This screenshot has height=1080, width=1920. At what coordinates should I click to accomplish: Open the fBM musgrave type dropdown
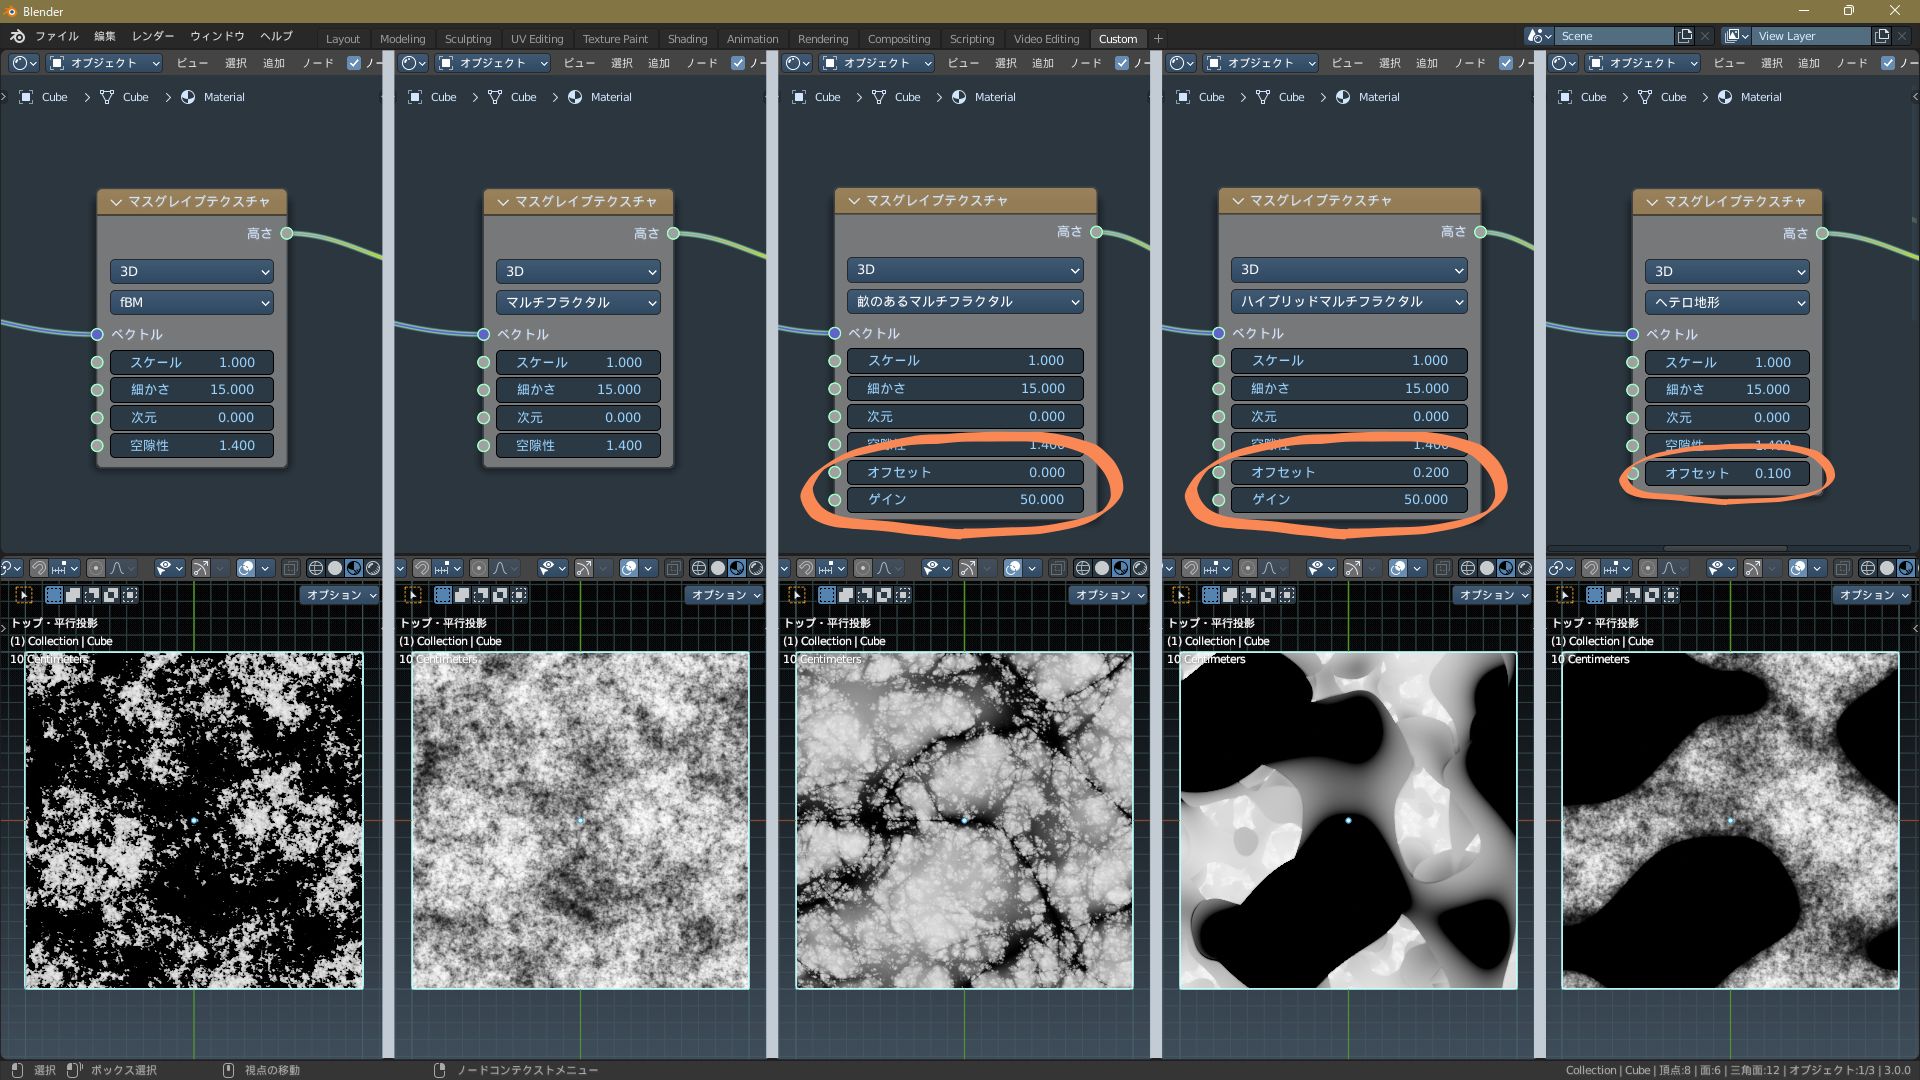tap(191, 302)
